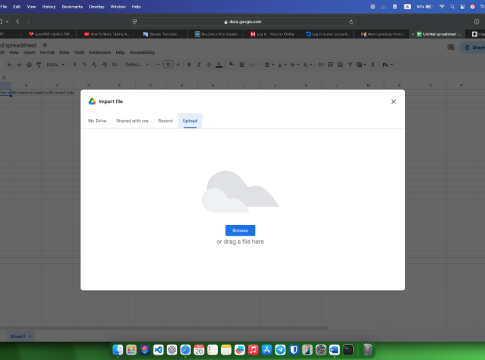Image resolution: width=485 pixels, height=360 pixels.
Task: Open Finder from the Dock
Action: click(118, 350)
